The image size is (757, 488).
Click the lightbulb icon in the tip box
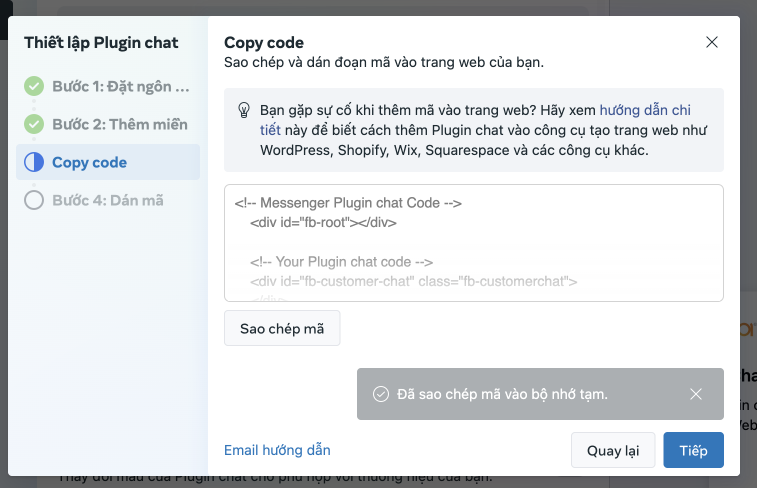pos(243,110)
